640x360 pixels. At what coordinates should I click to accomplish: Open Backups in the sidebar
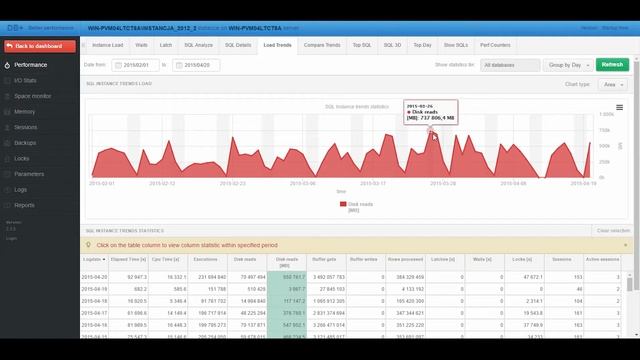point(40,143)
